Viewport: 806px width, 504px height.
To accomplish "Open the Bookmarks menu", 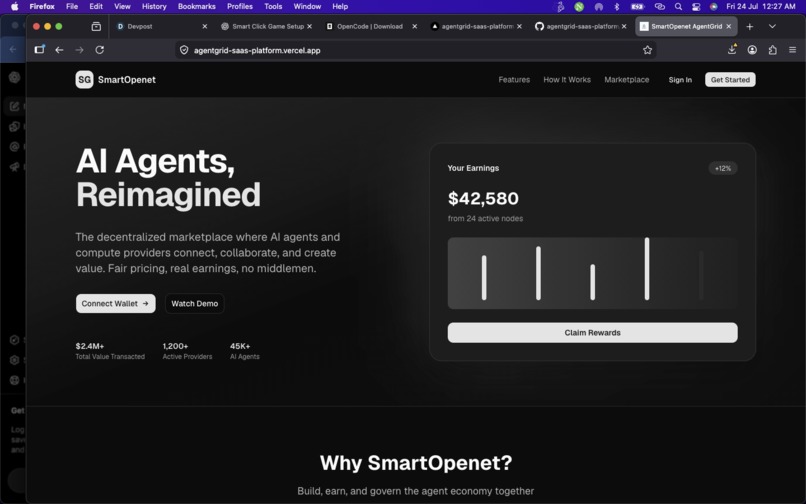I will click(196, 7).
